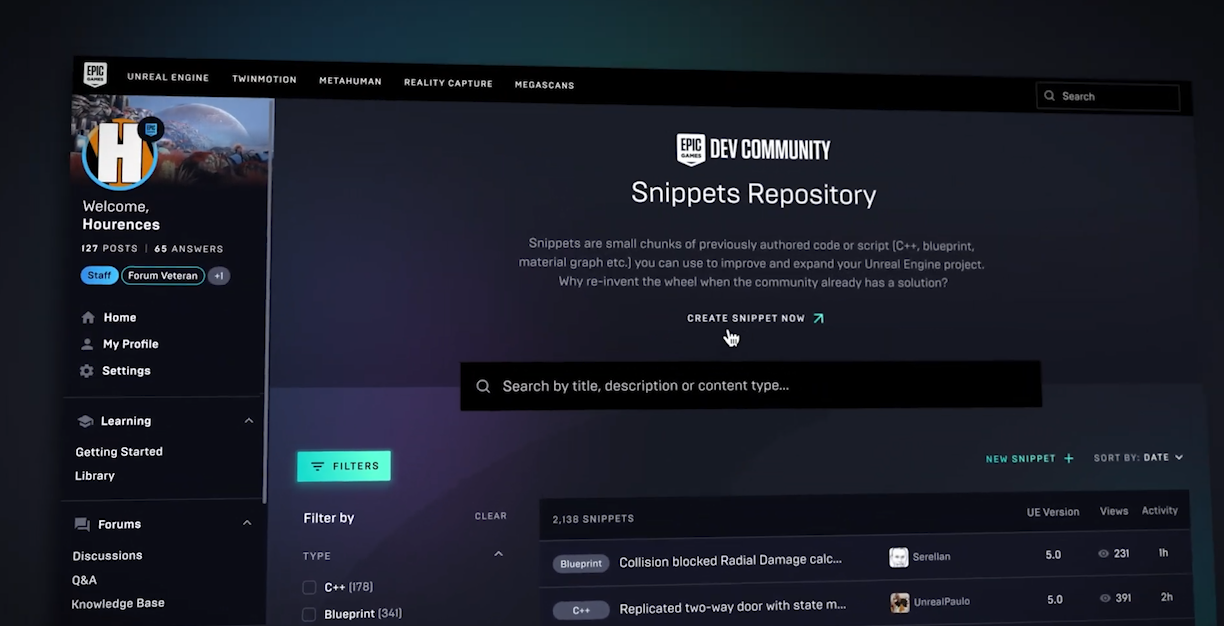Click the UnrealPaulo author name
Screen dimensions: 1224x626
click(x=942, y=602)
